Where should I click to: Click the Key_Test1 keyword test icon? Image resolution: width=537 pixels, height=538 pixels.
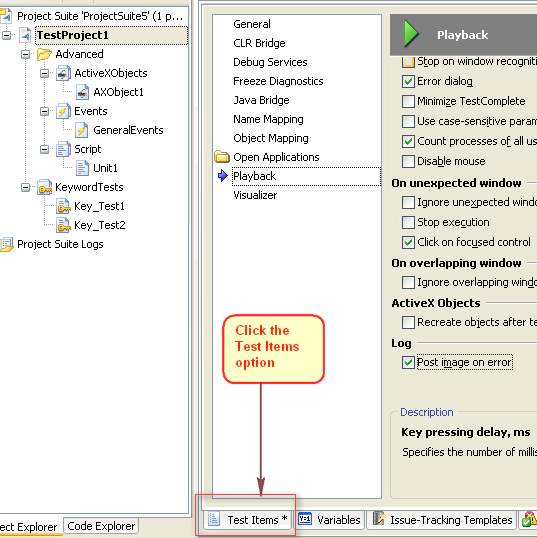pos(63,206)
